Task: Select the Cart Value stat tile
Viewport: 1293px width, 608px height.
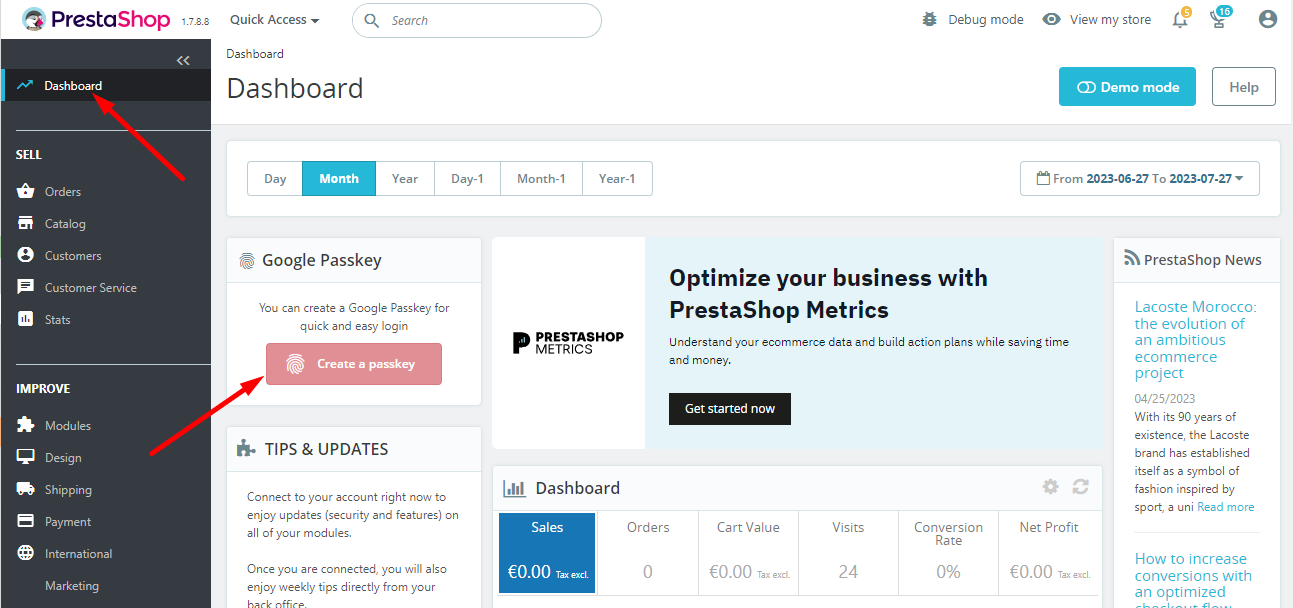Action: (x=748, y=554)
